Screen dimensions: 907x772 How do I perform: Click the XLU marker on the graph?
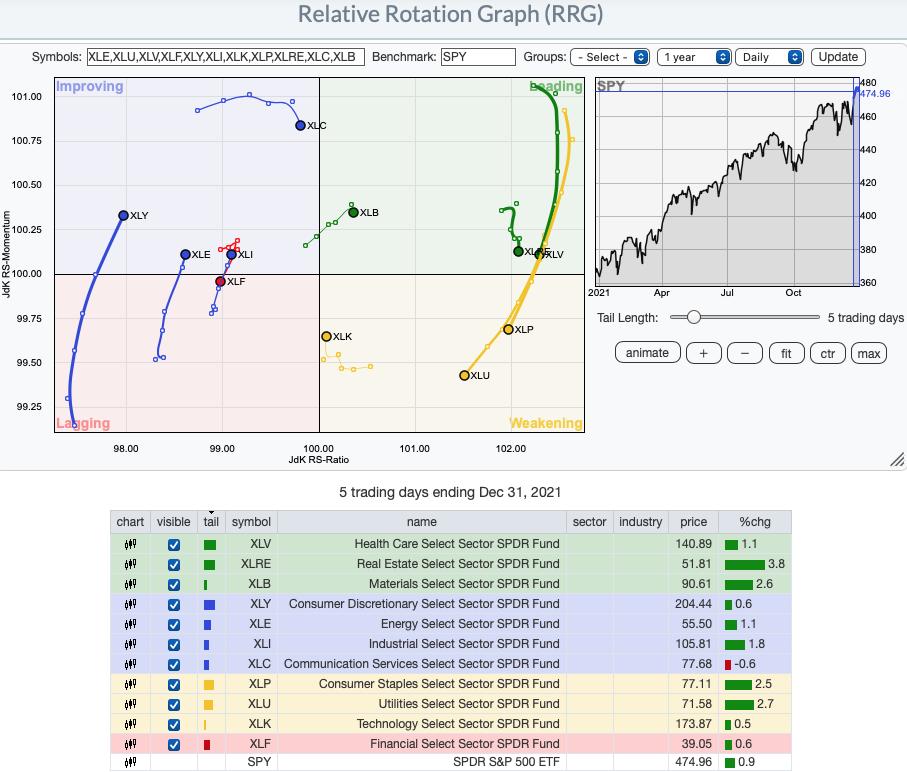click(464, 376)
